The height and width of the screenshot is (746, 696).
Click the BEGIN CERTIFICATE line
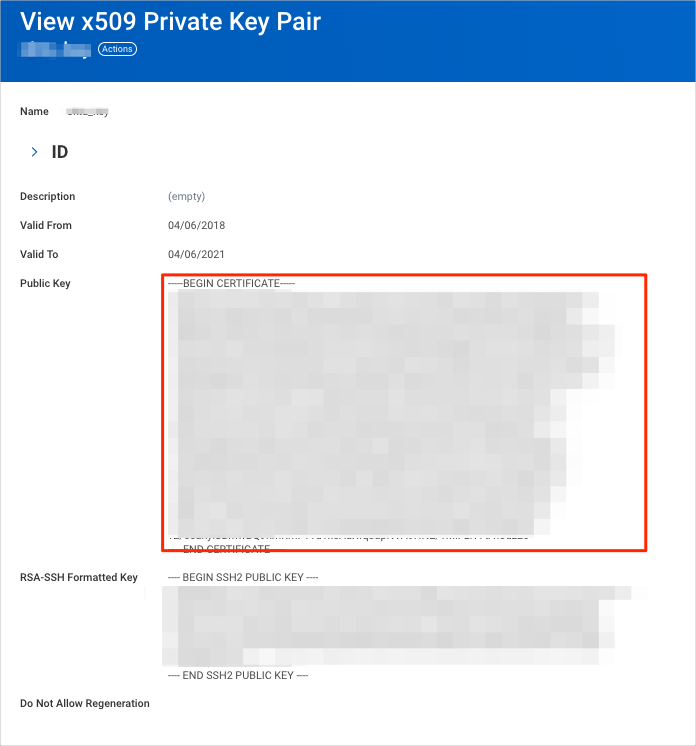click(231, 284)
